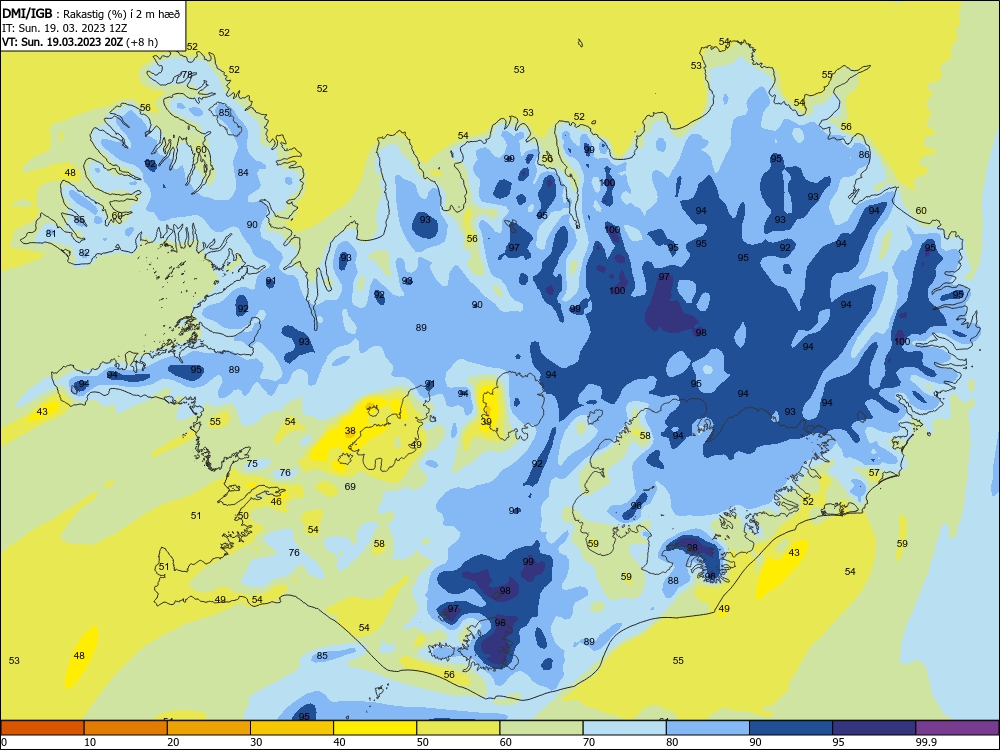Click the 70–80 pale blue legend swatch

click(624, 728)
